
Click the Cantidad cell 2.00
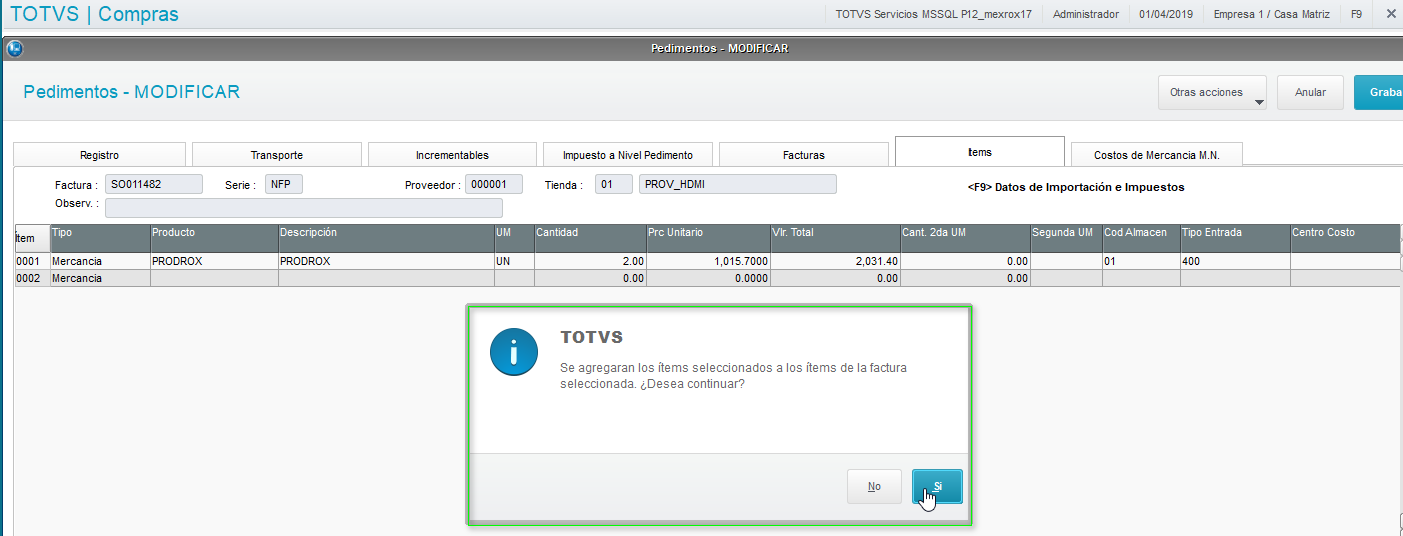[x=590, y=261]
